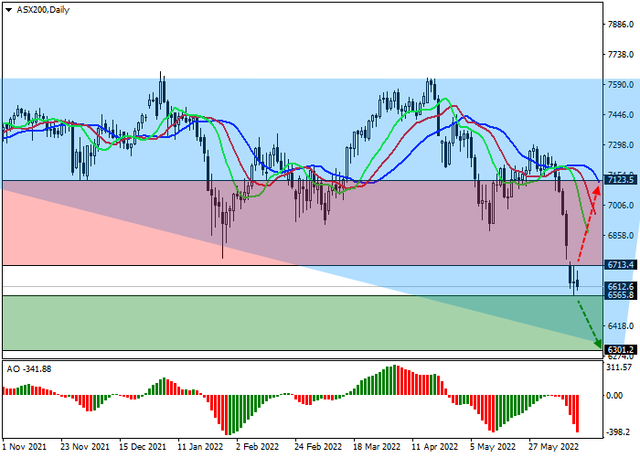Click the 311.57 oscillator scale value
Image resolution: width=640 pixels, height=457 pixels.
(x=620, y=367)
